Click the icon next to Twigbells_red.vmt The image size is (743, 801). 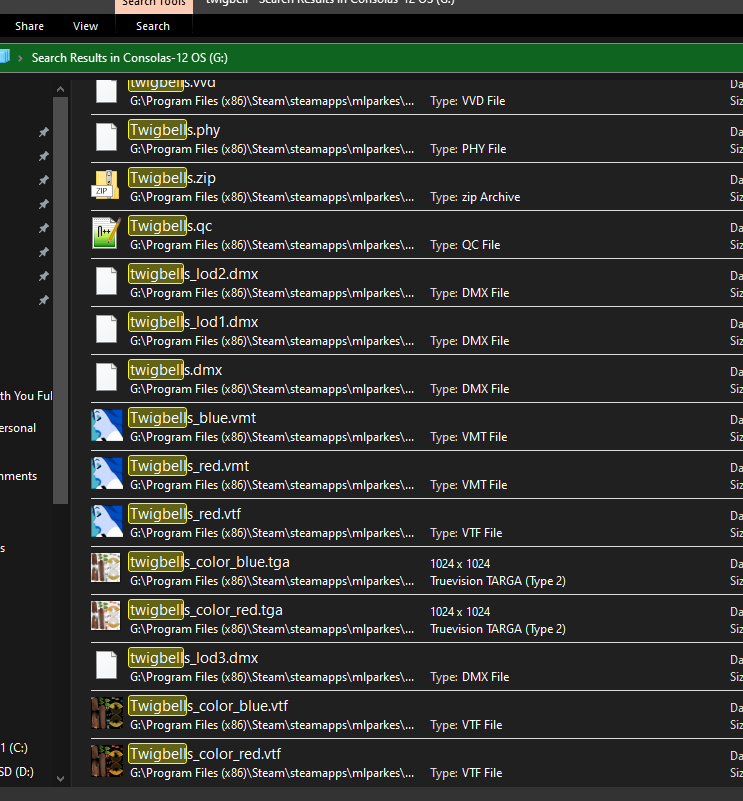(107, 473)
